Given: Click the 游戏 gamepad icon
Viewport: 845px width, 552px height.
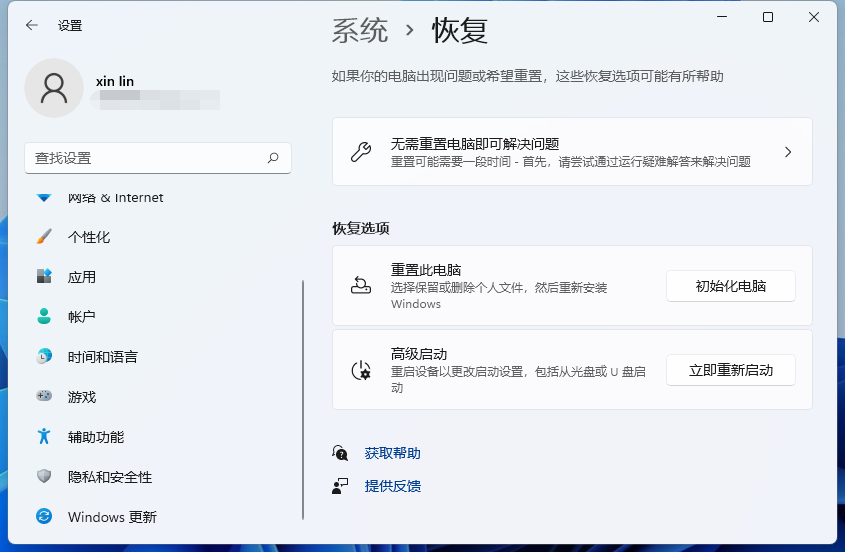Looking at the screenshot, I should (44, 397).
